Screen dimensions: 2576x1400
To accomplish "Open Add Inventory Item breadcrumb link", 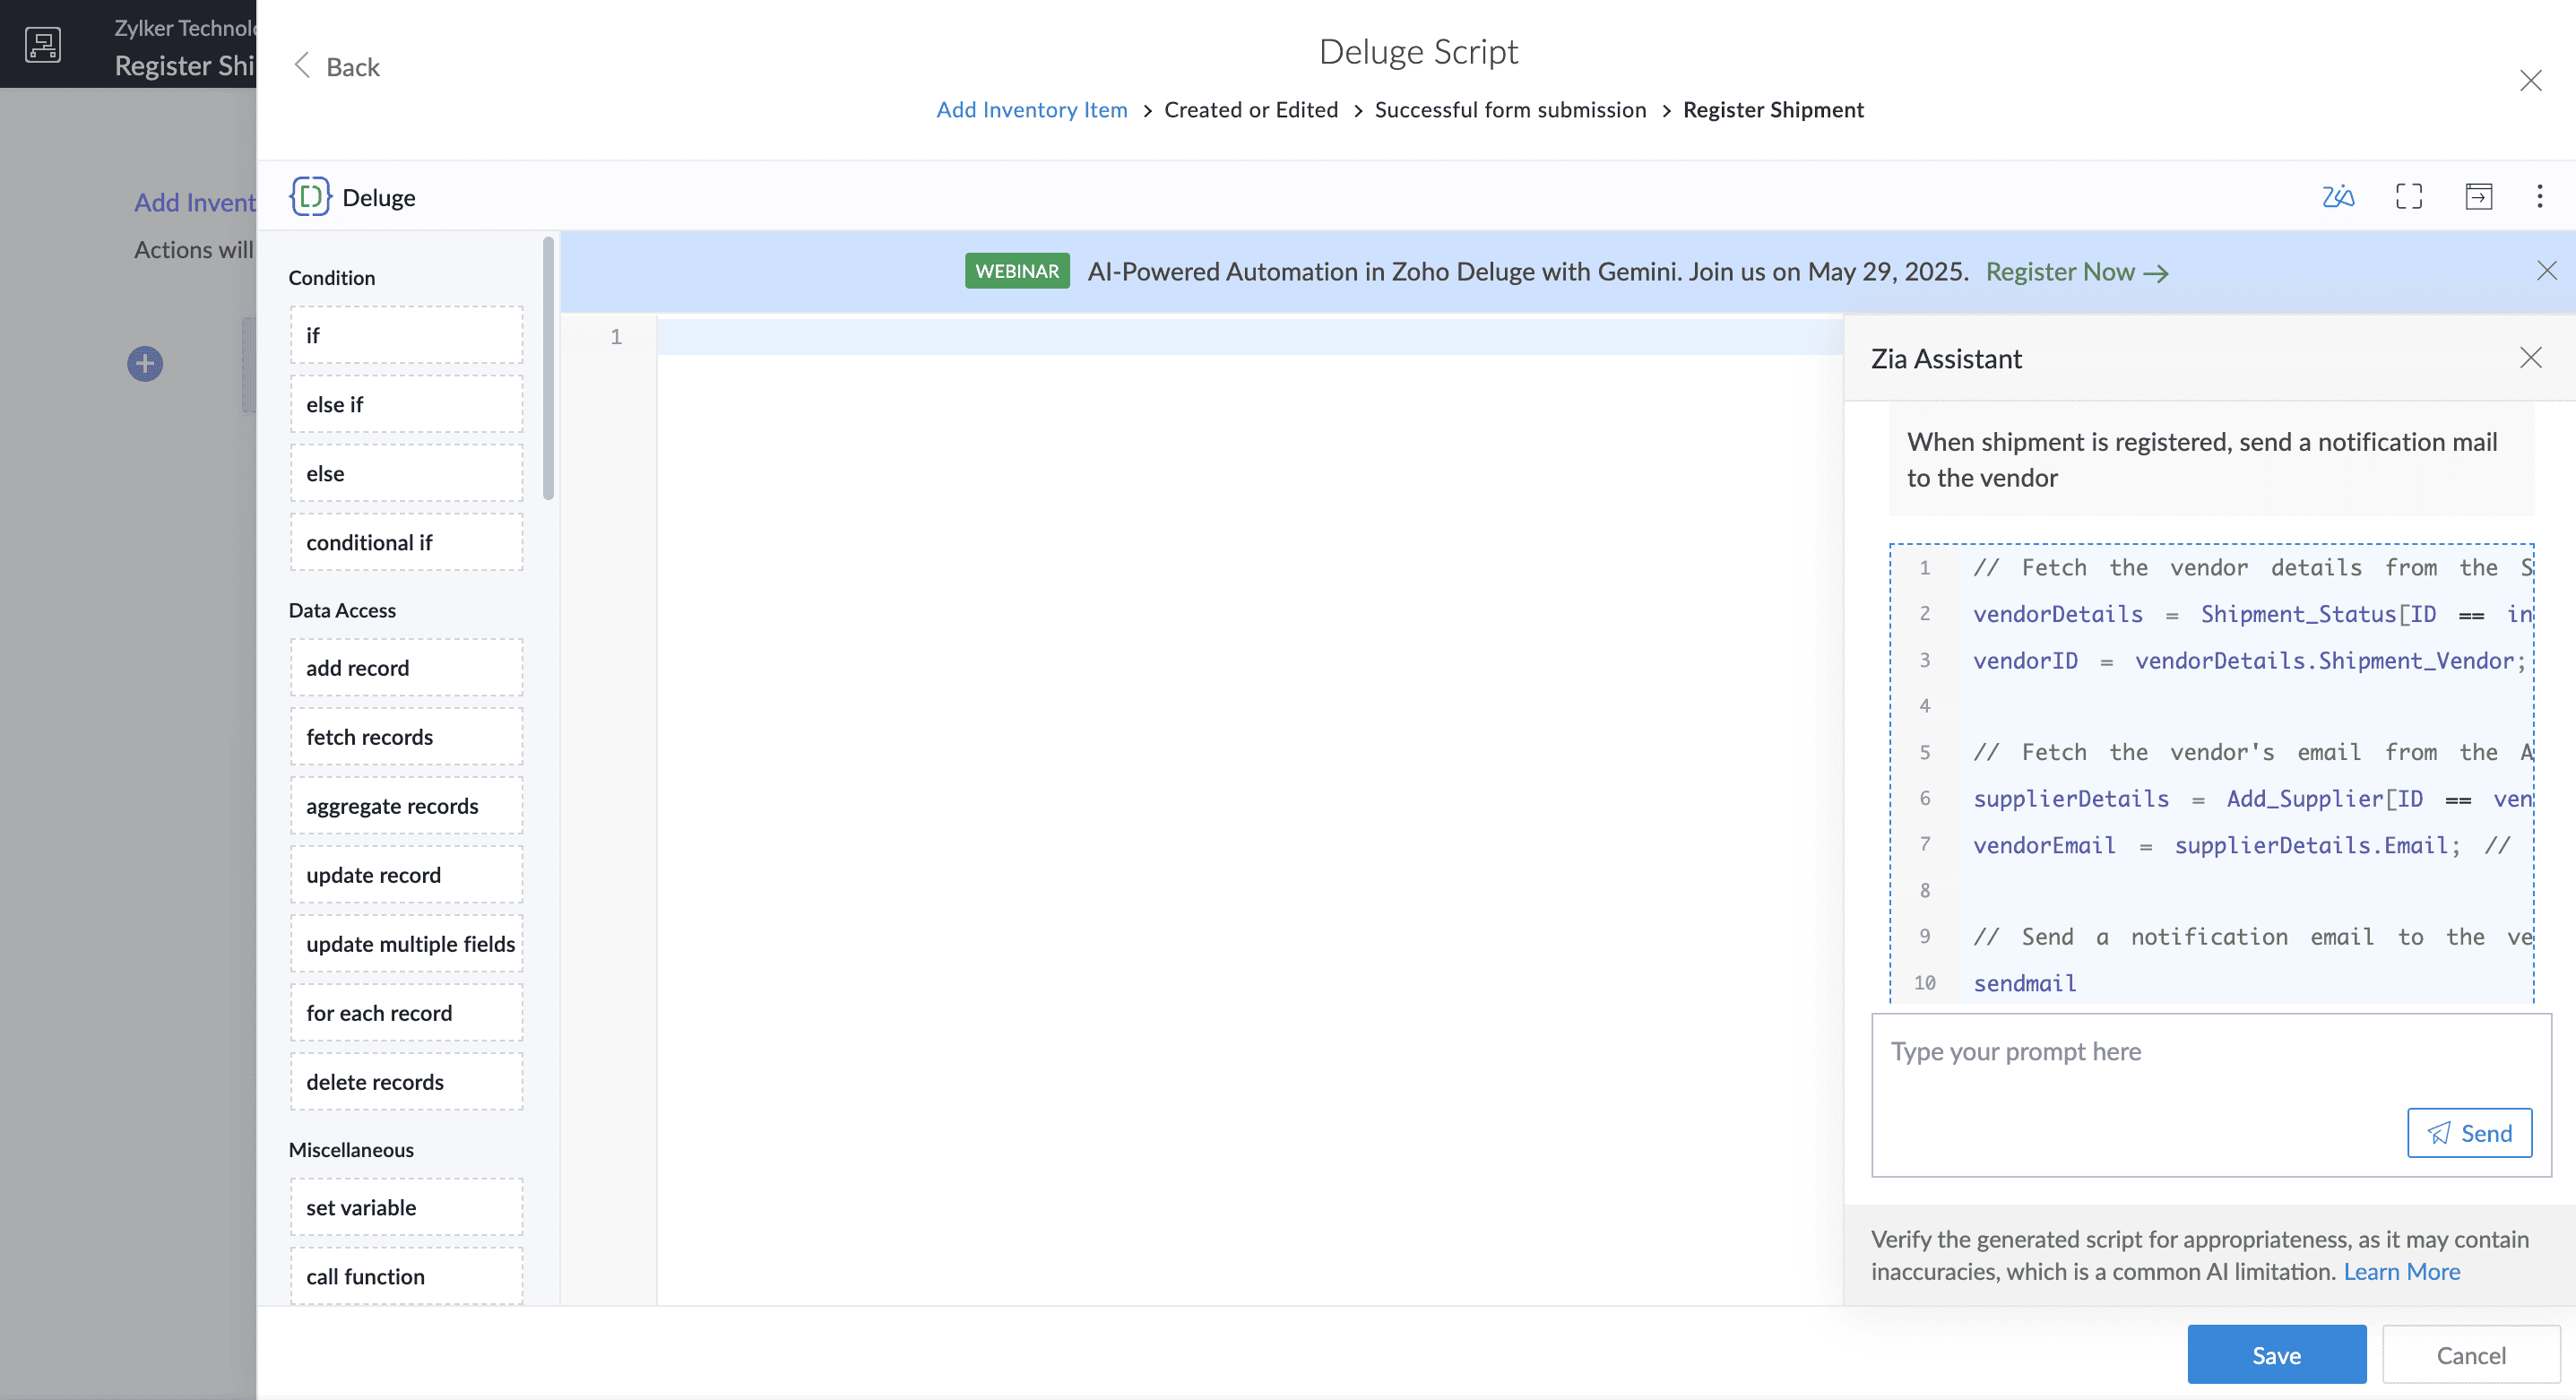I will pyautogui.click(x=1031, y=109).
